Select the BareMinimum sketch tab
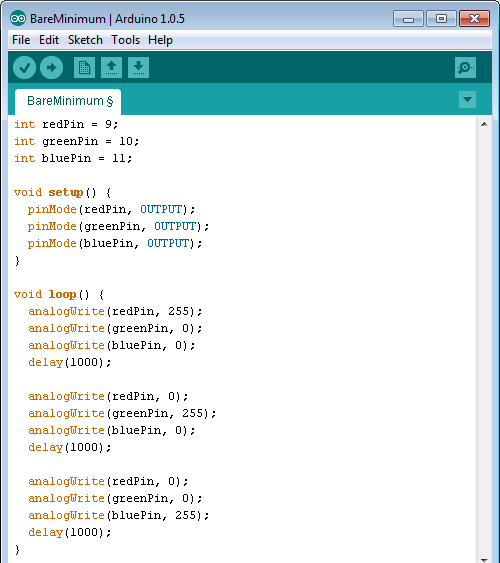 pos(68,102)
